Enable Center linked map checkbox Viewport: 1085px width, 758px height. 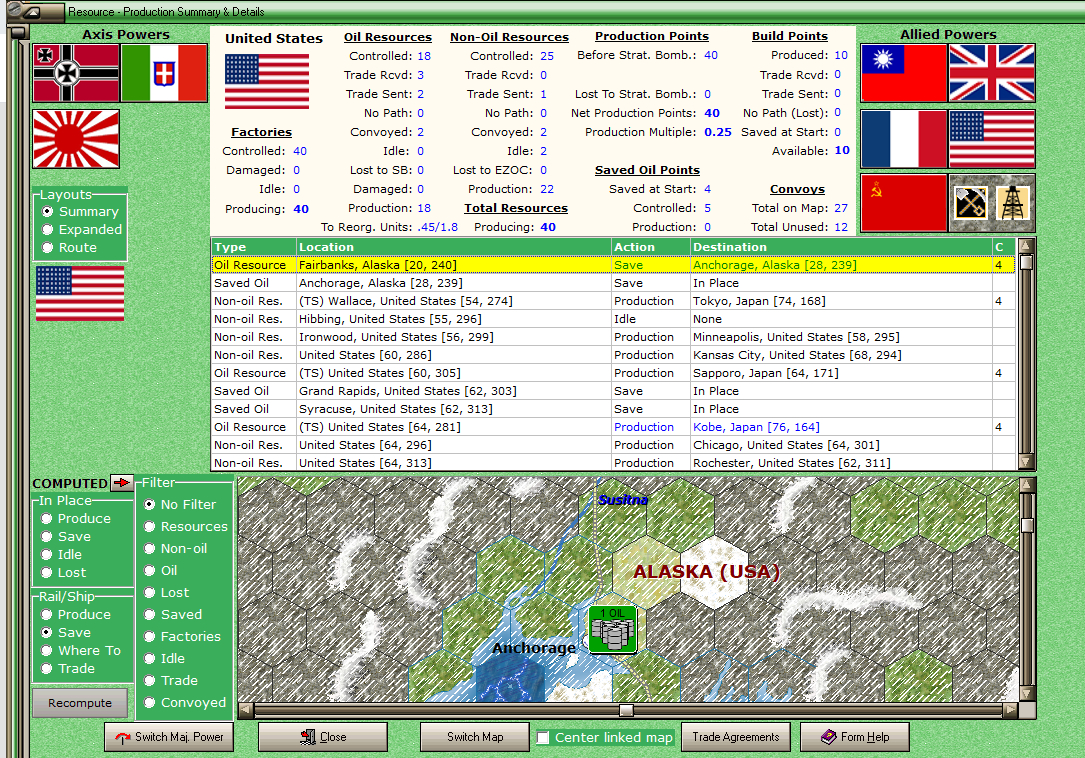[x=543, y=738]
